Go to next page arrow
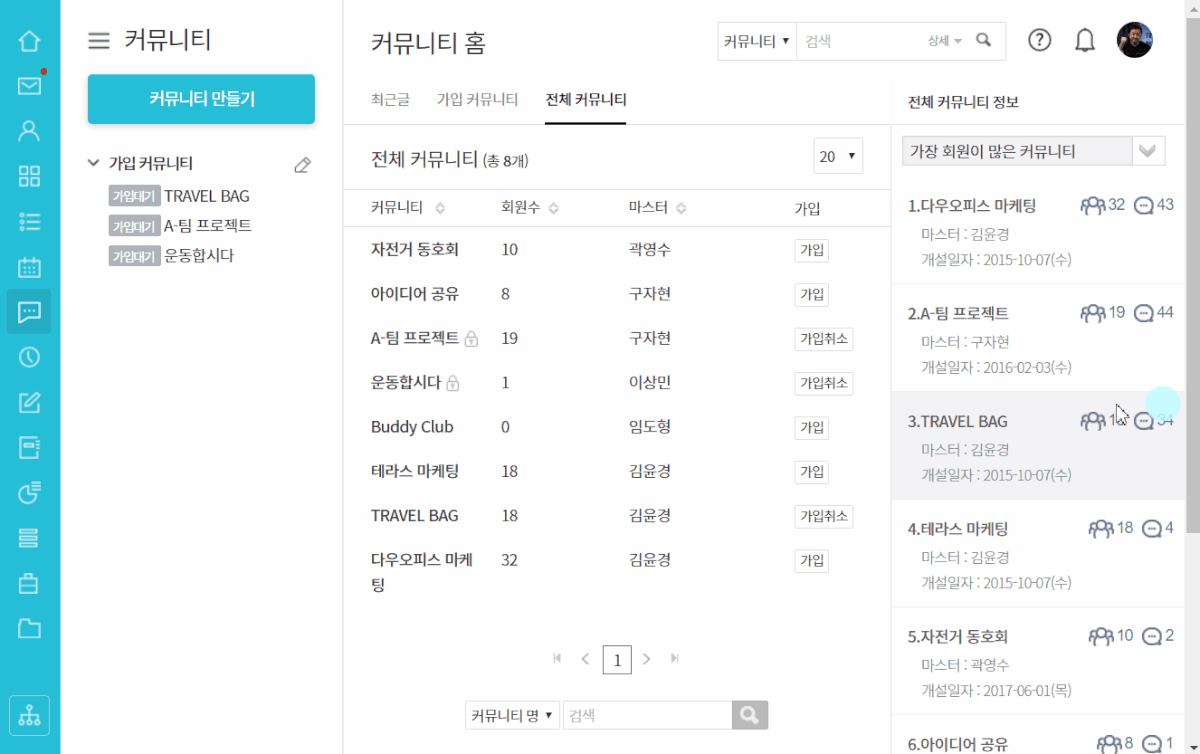Screen dimensions: 1200x754 click(x=647, y=658)
